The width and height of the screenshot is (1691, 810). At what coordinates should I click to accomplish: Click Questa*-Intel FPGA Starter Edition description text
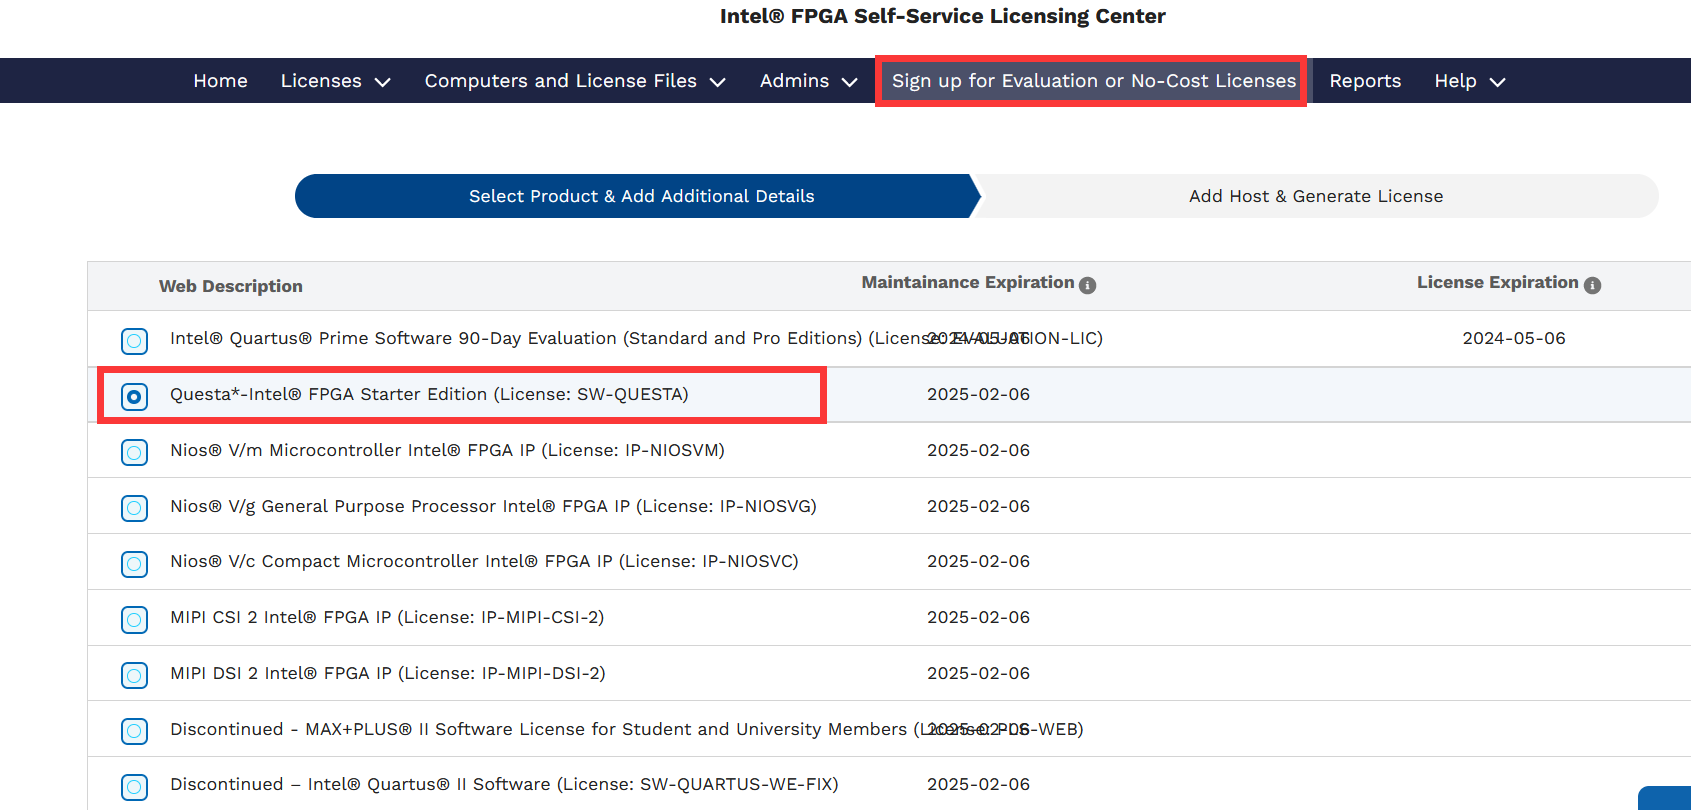(x=429, y=394)
